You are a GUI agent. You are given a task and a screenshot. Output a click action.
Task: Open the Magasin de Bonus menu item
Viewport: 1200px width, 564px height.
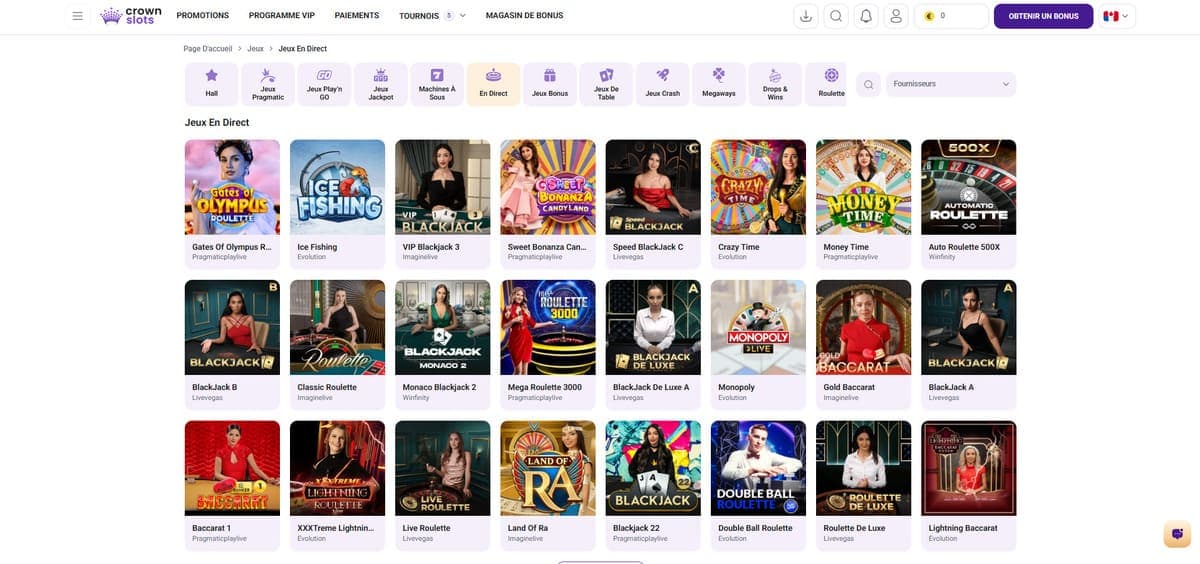click(x=524, y=16)
